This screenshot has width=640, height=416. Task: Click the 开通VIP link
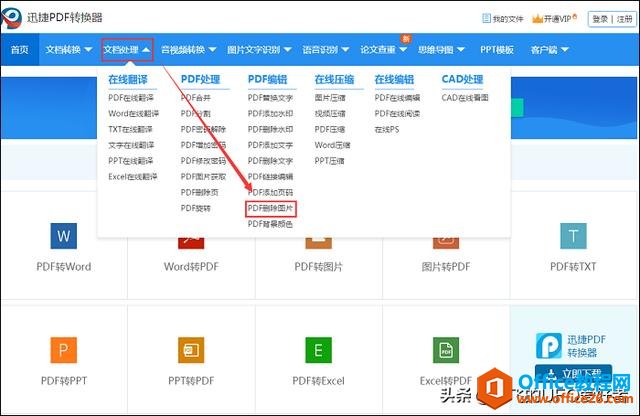(x=558, y=19)
